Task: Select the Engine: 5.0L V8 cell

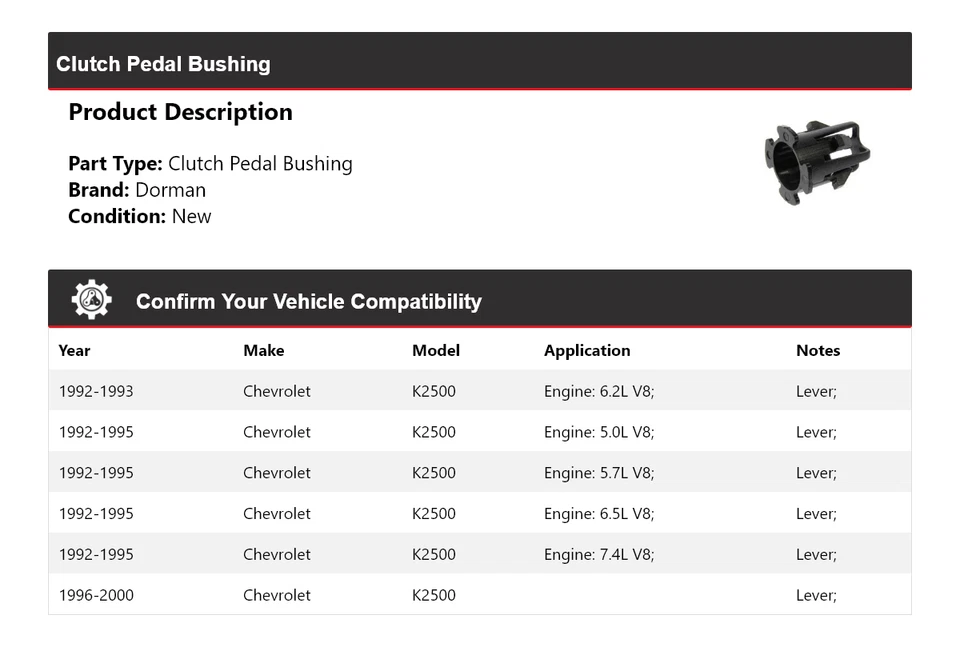Action: 598,432
